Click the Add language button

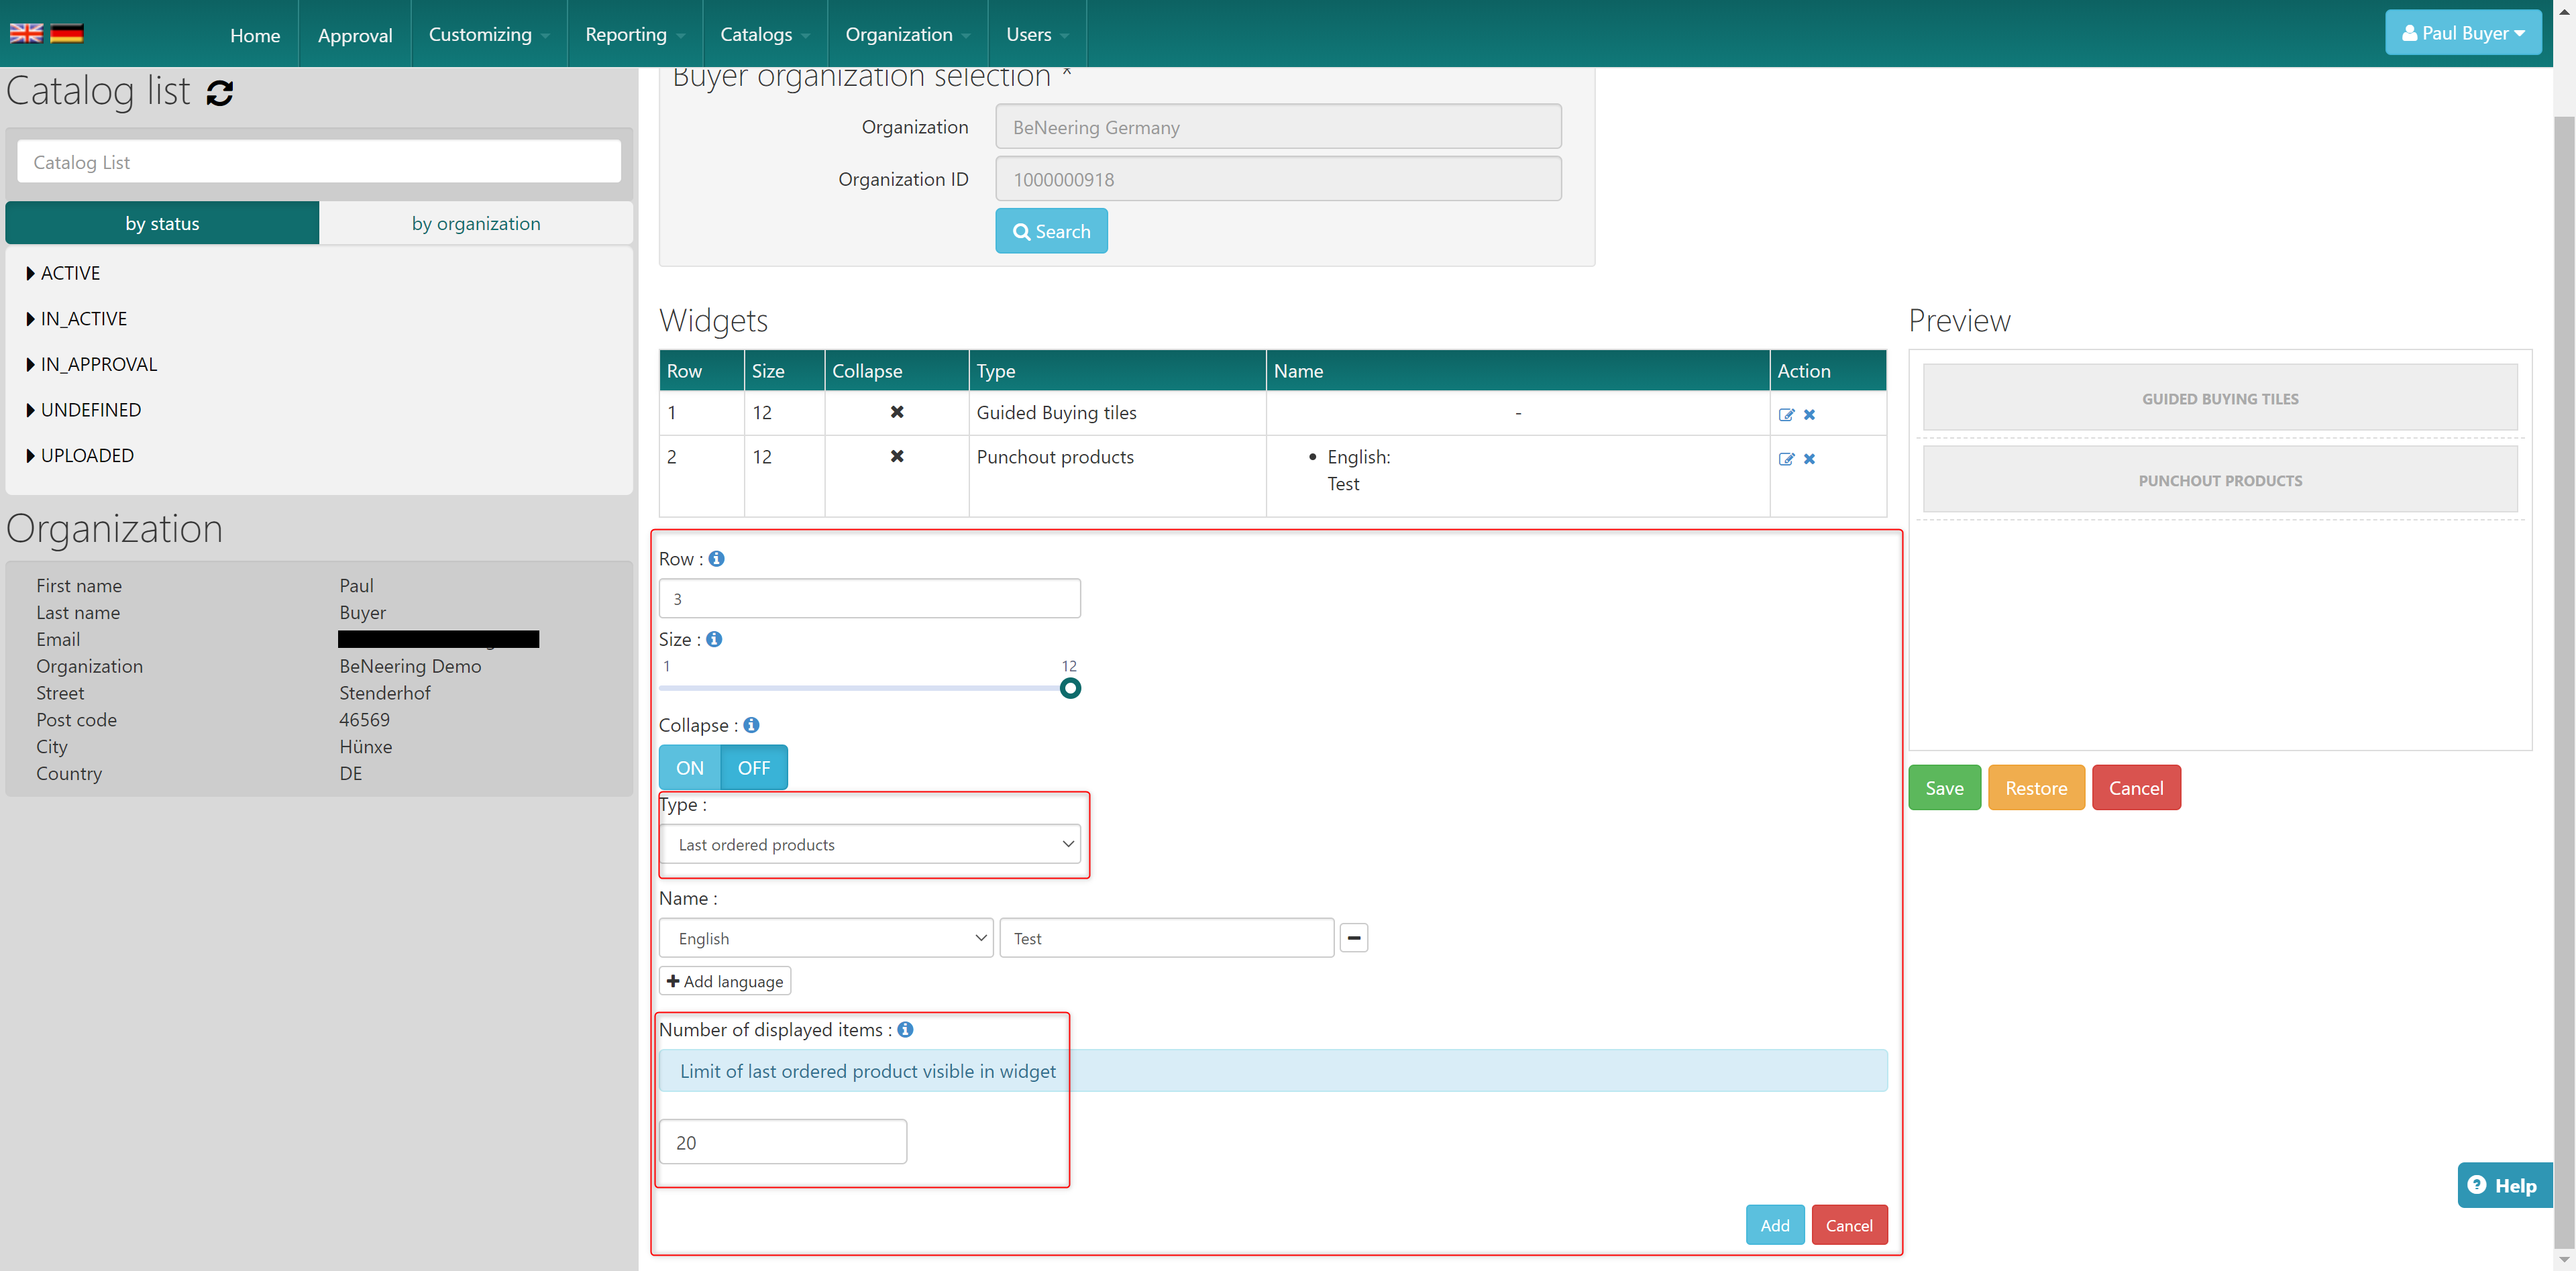click(725, 981)
